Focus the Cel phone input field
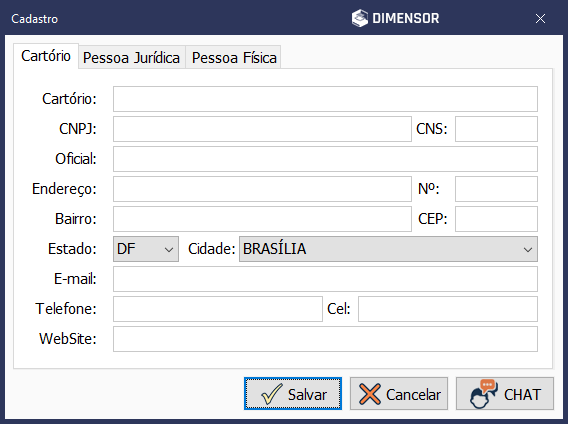568x424 pixels. coord(448,309)
